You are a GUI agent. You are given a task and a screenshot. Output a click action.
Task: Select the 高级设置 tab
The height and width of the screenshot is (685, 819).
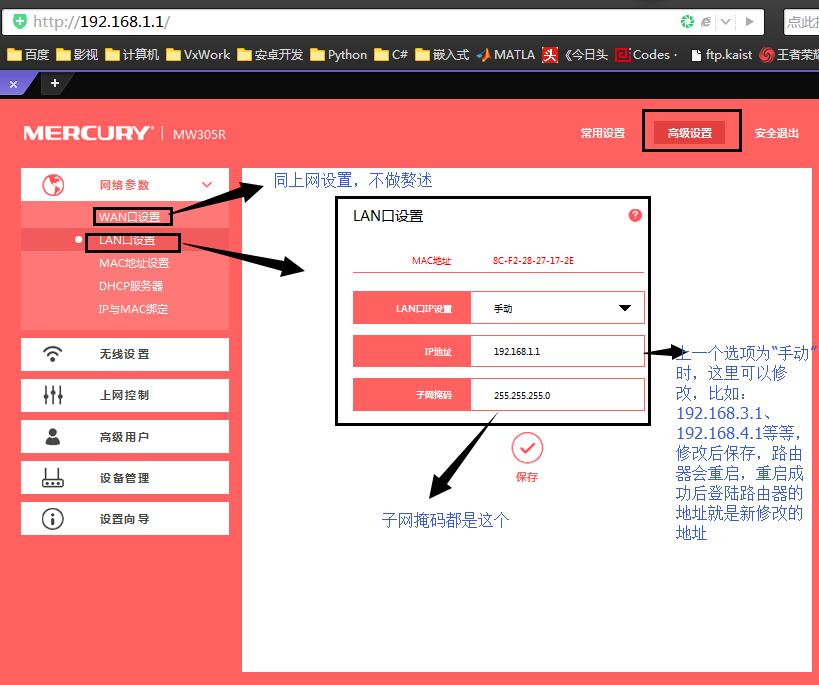(691, 131)
